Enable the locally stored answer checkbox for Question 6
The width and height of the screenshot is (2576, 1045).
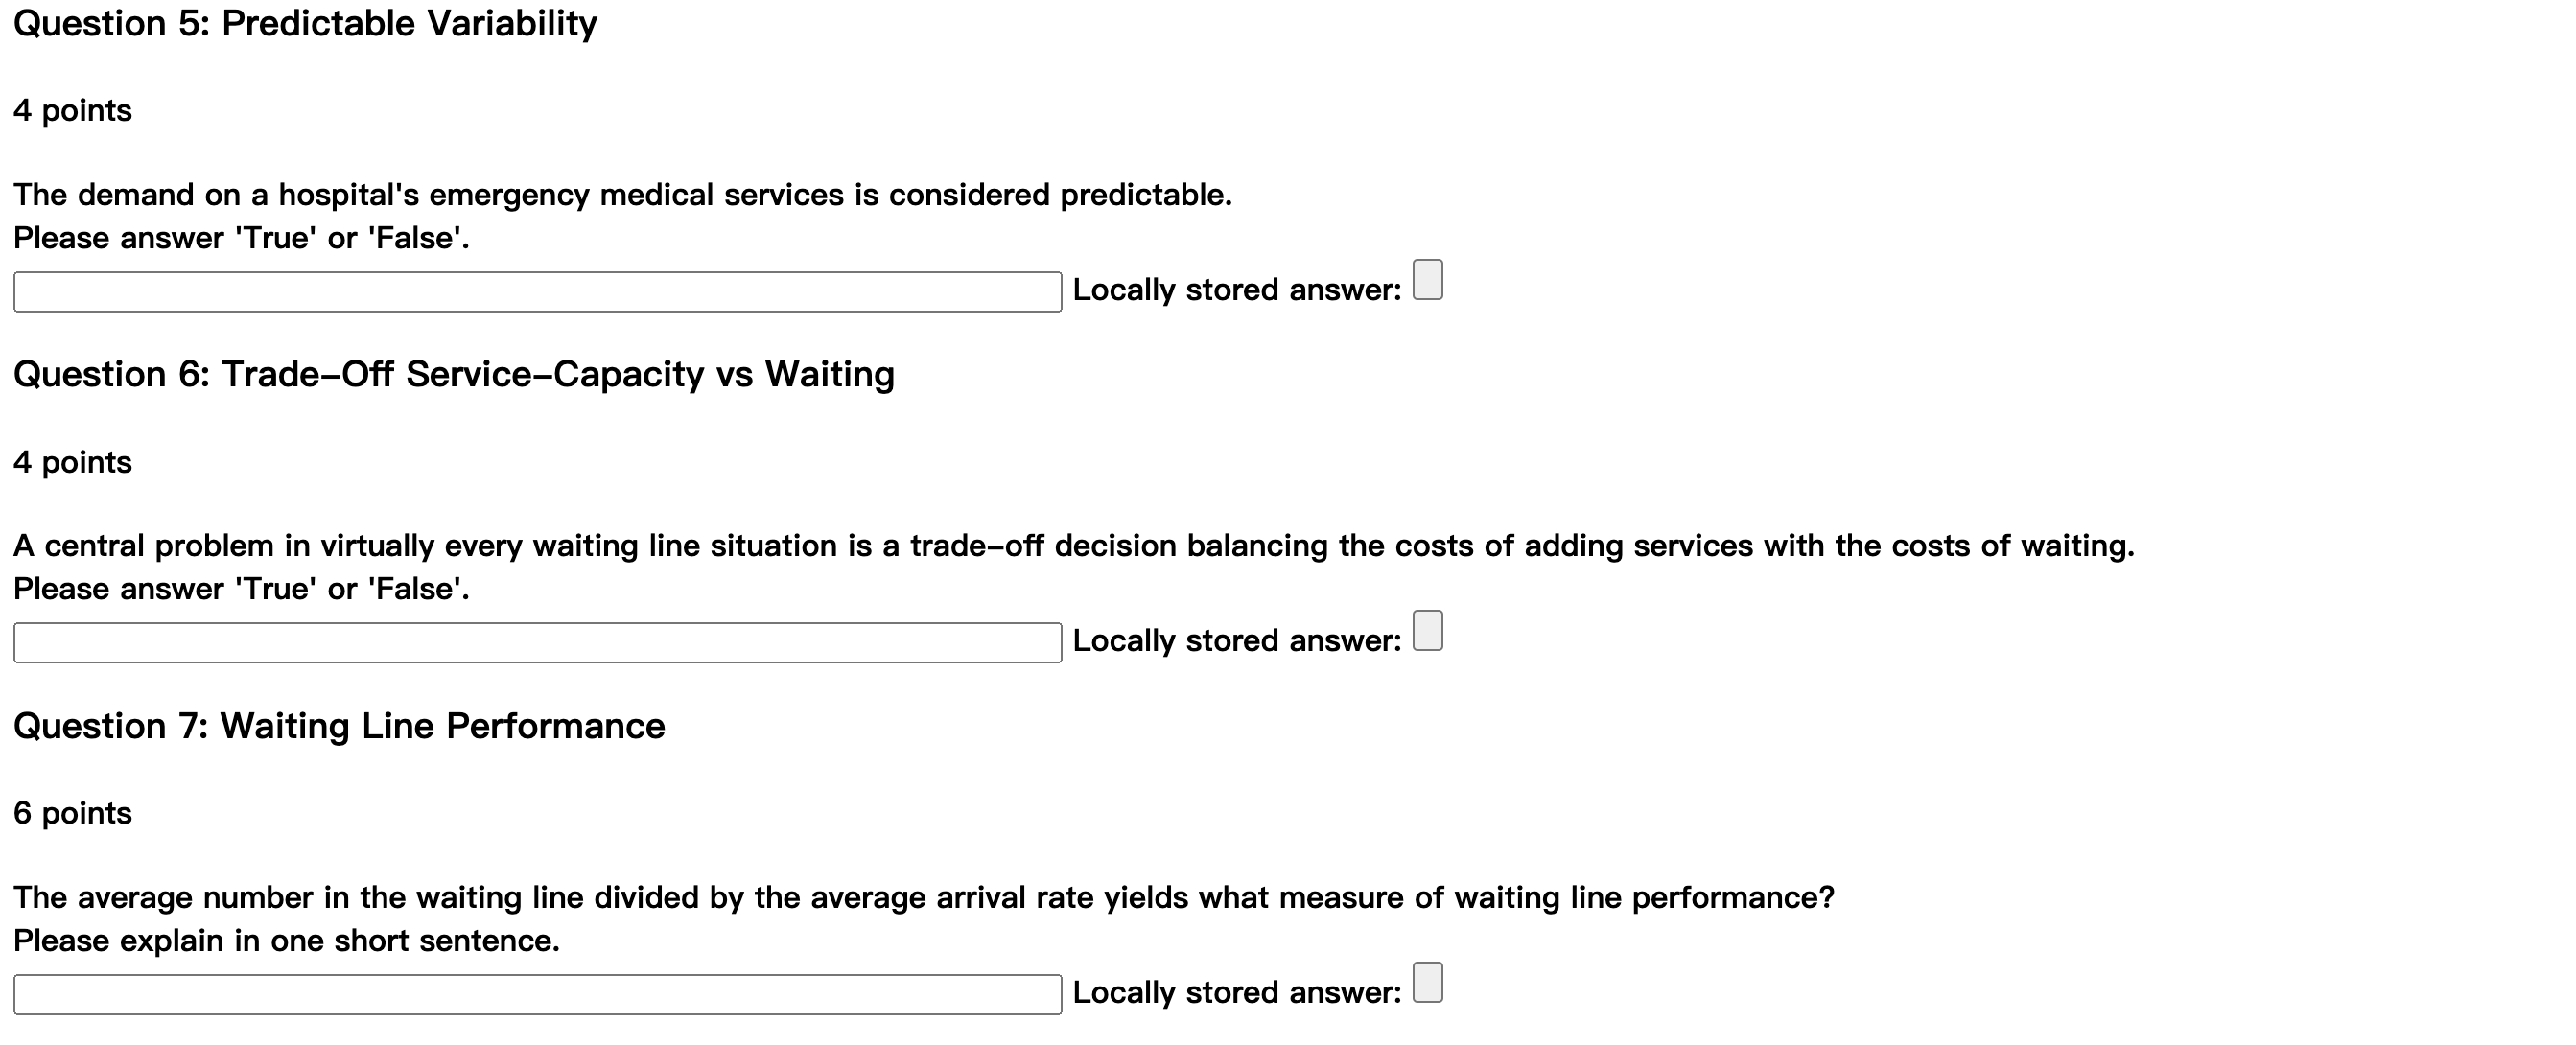point(1428,632)
